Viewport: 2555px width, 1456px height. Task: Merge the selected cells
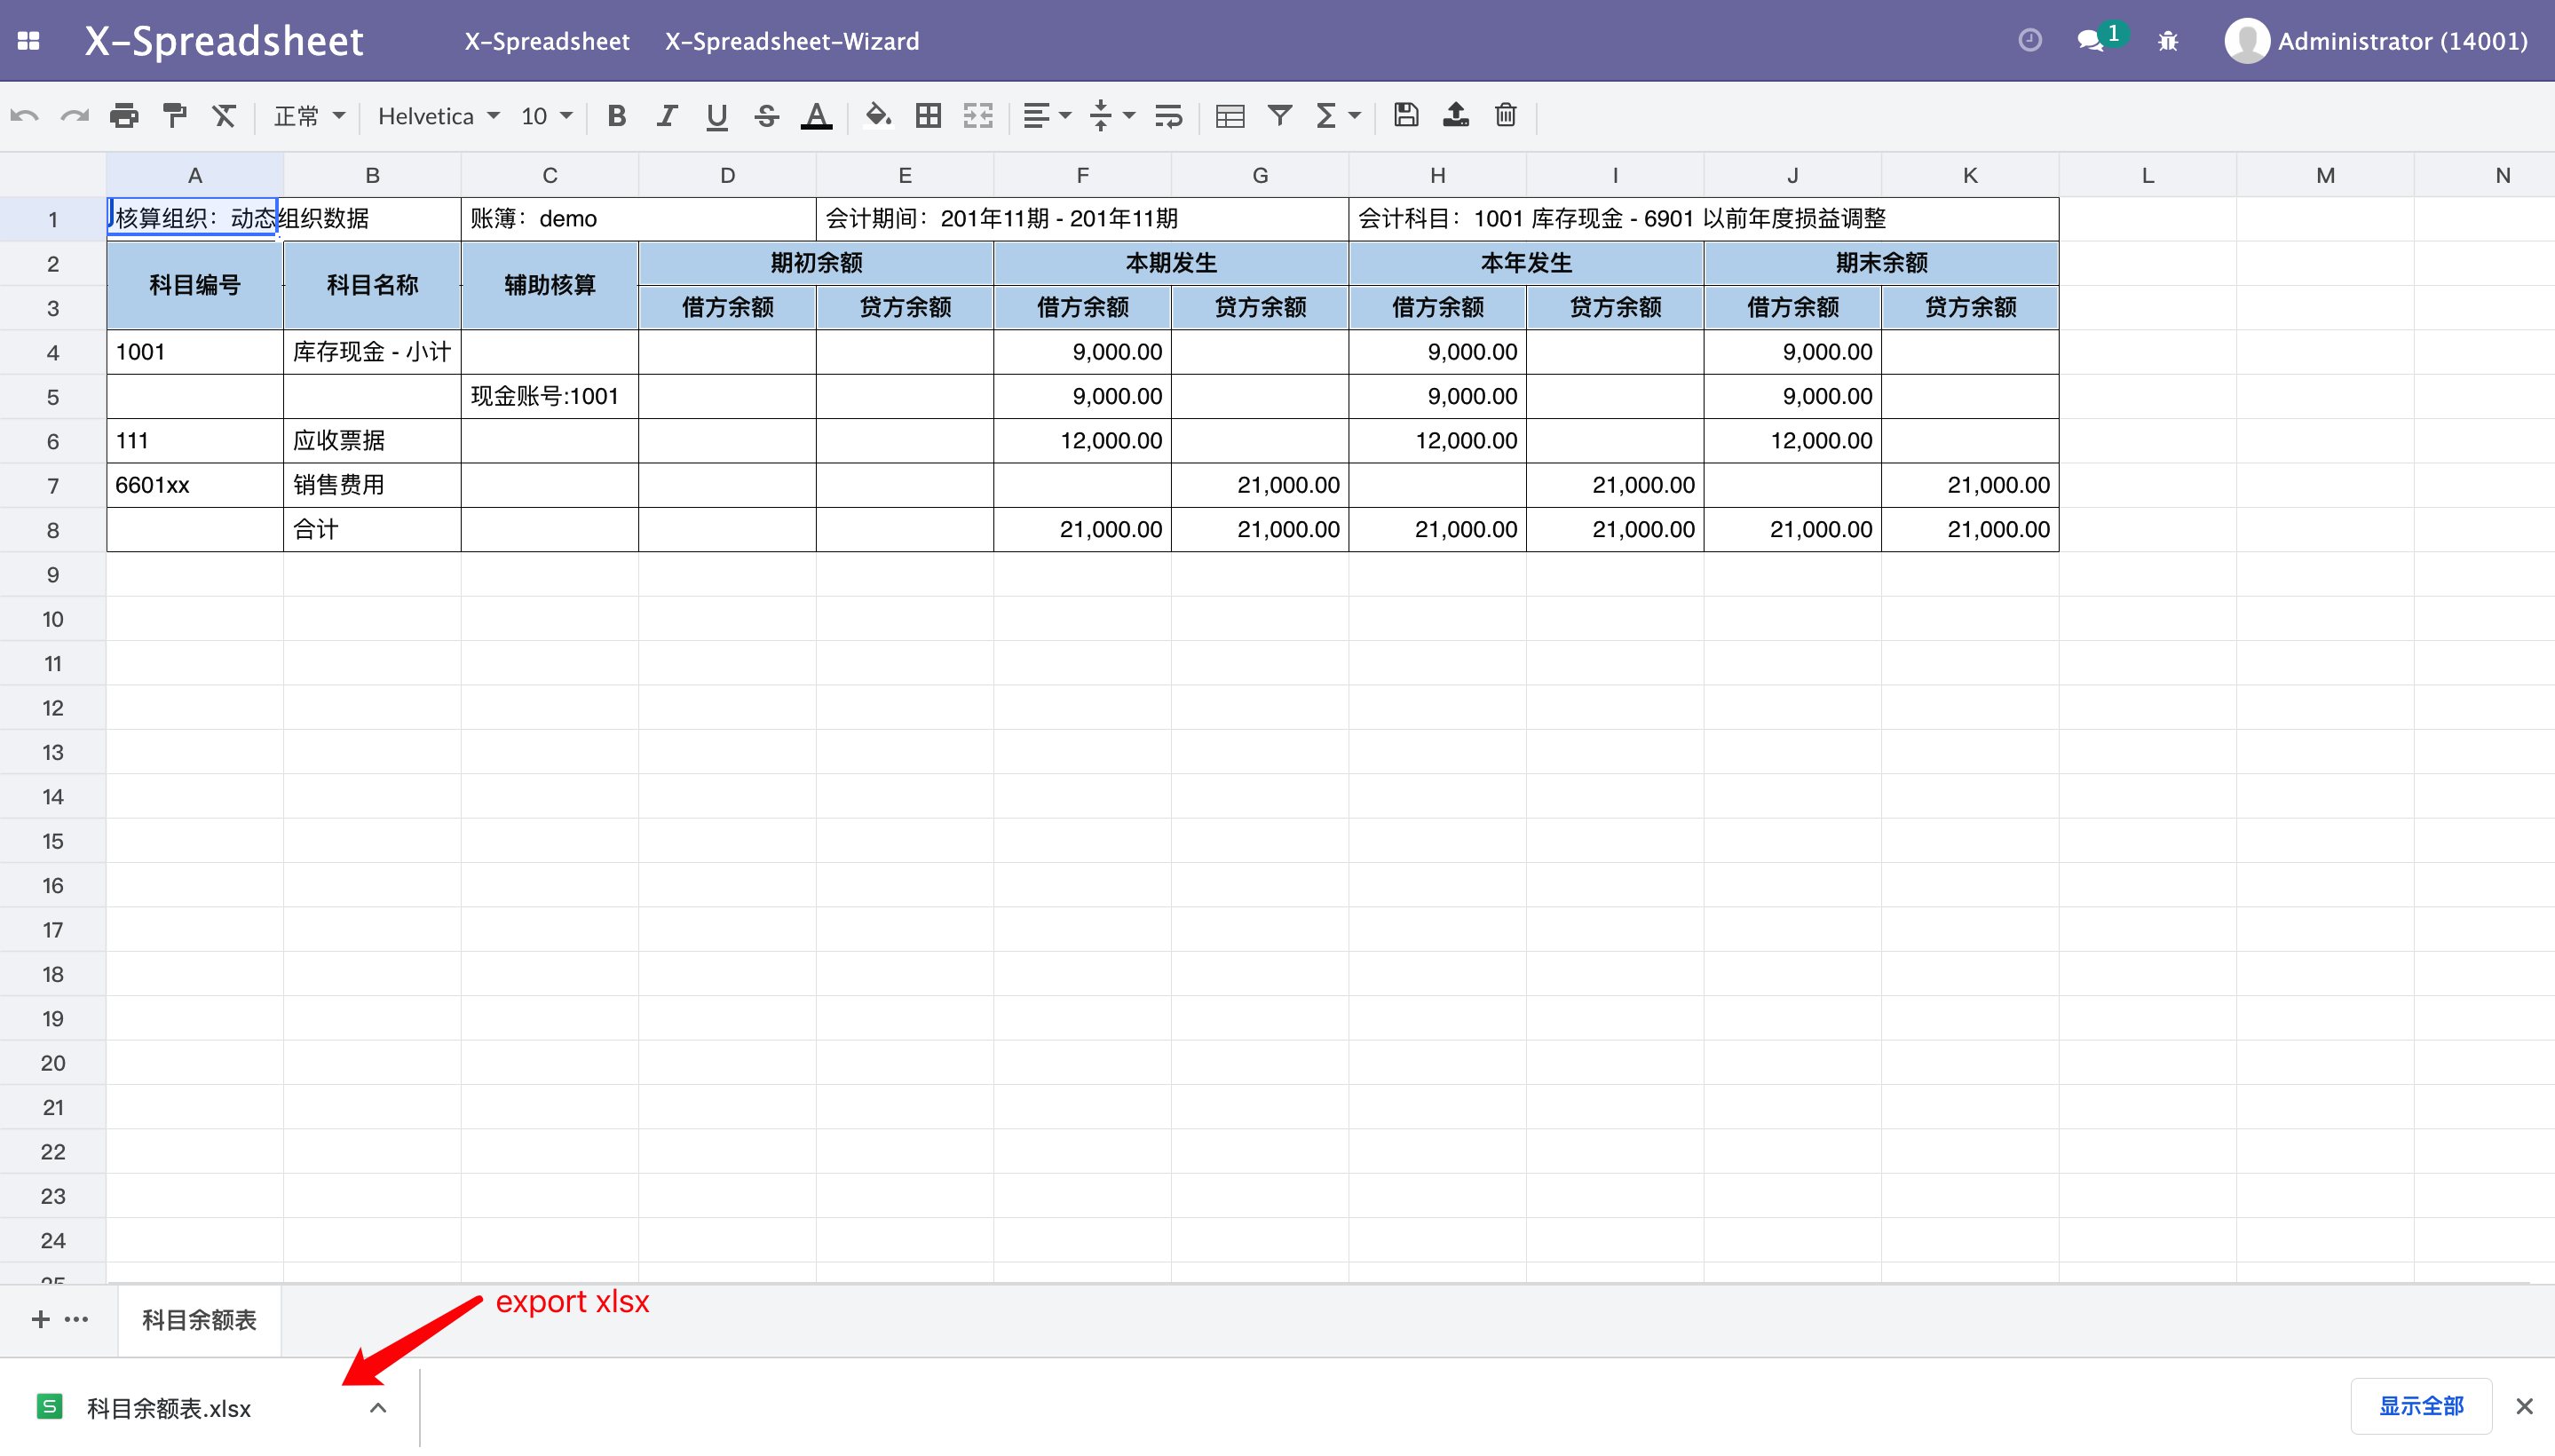pos(977,115)
